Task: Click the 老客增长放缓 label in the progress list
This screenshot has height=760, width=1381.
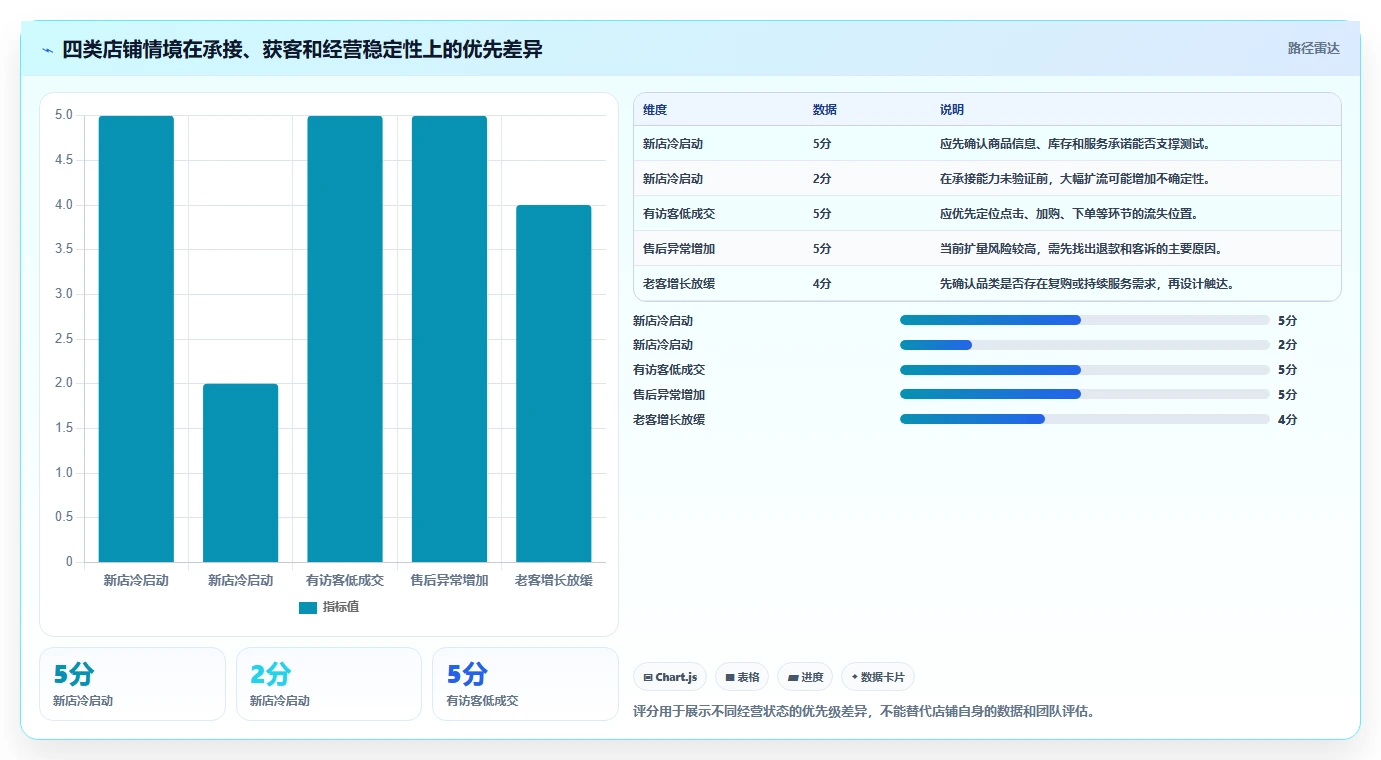Action: pyautogui.click(x=669, y=420)
